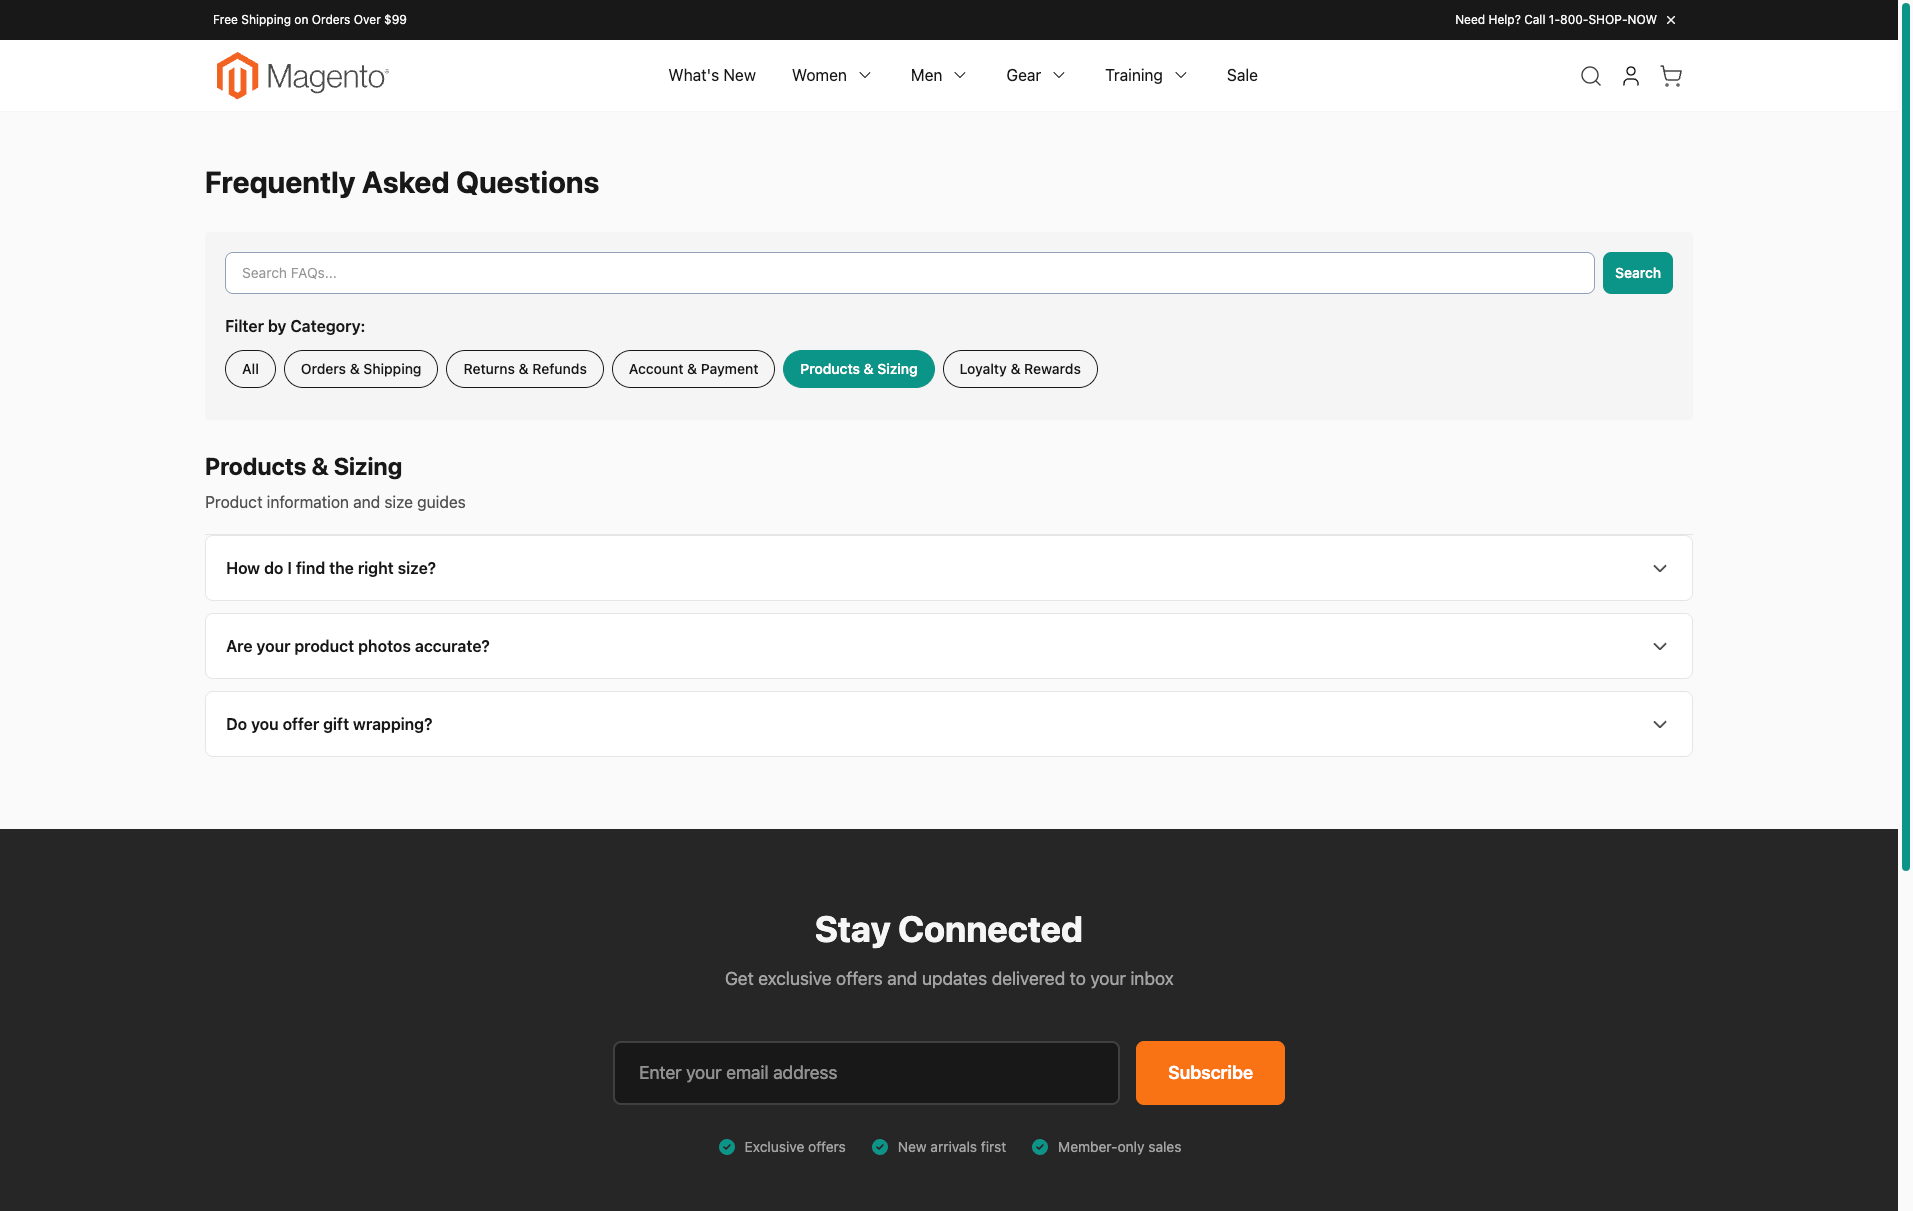
Task: Click the Exclusive offers checkmark icon
Action: click(727, 1147)
